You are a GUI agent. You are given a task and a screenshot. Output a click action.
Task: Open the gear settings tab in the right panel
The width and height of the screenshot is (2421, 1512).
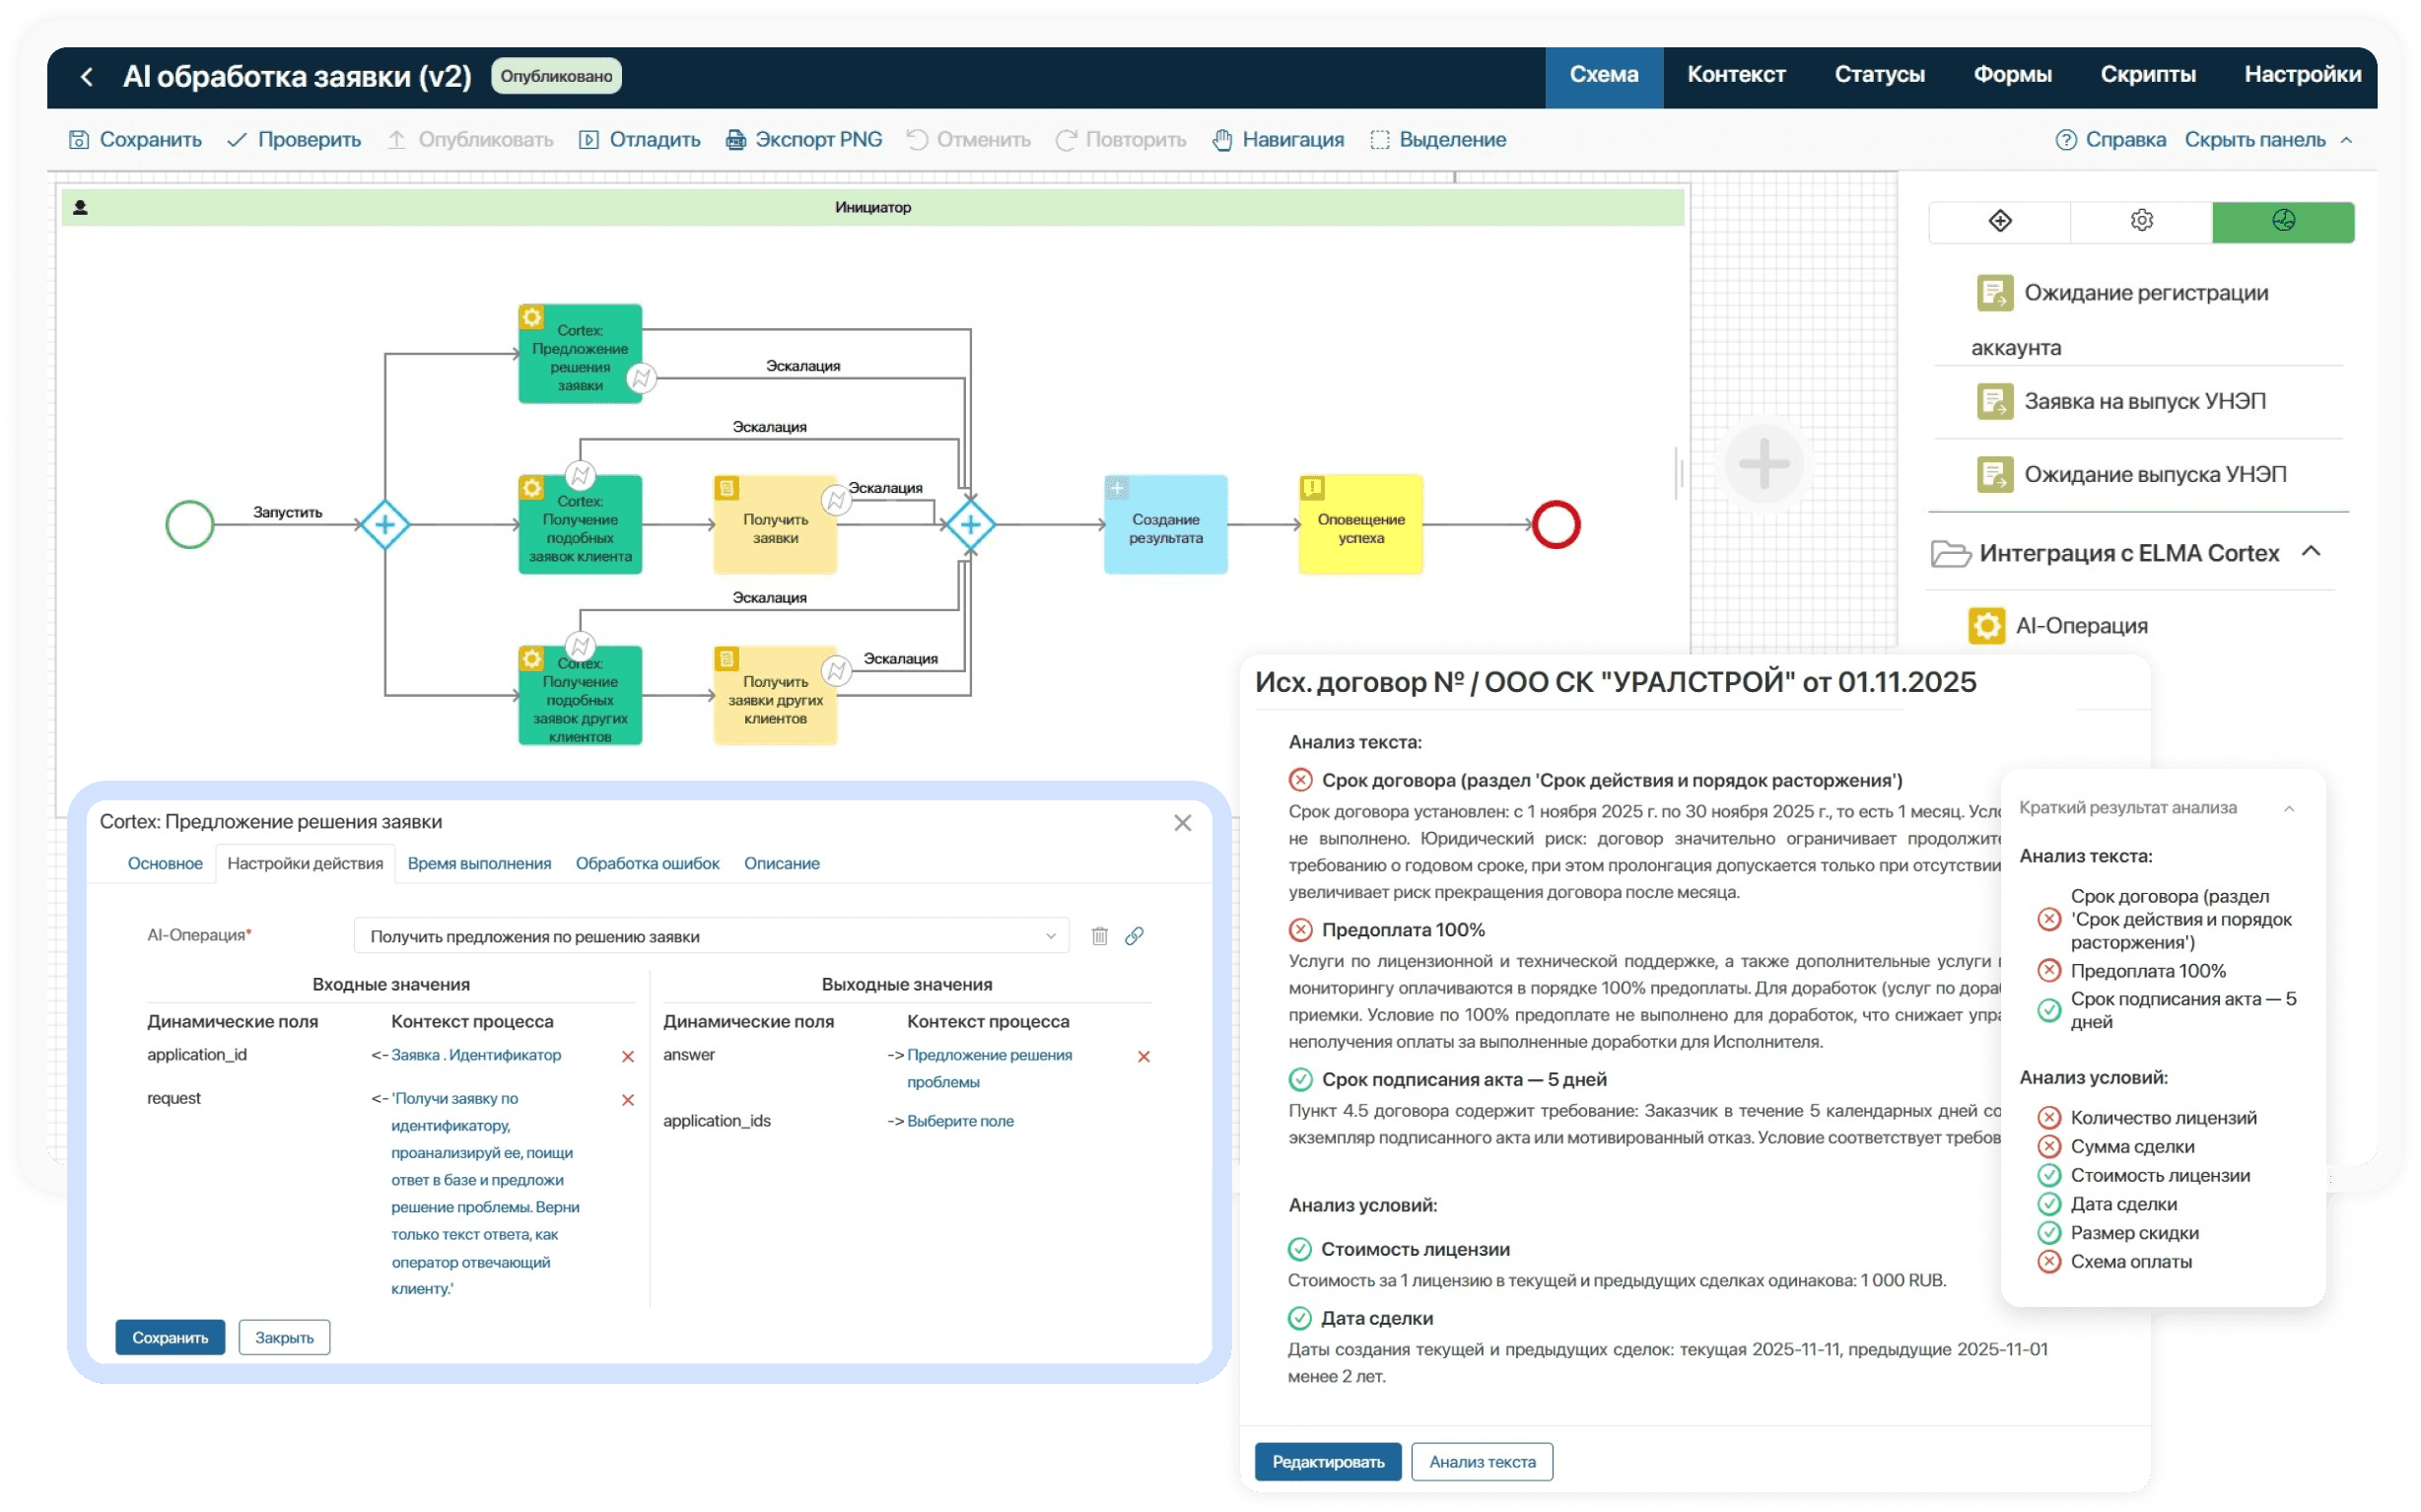tap(2141, 221)
